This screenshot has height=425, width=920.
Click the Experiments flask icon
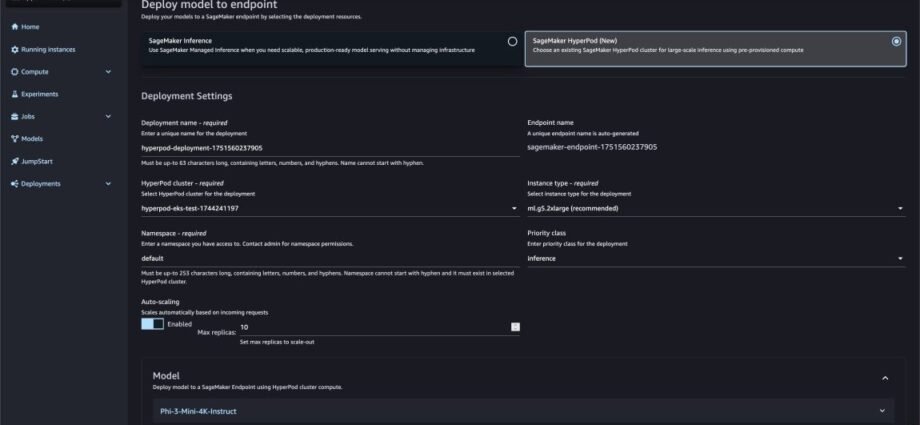pos(15,94)
